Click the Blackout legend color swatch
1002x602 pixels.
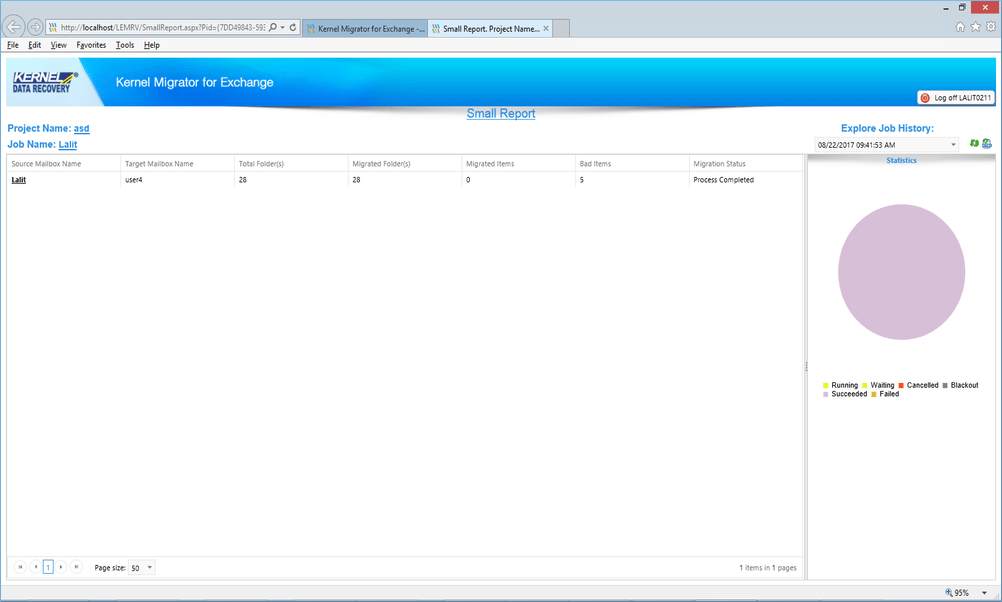(x=945, y=385)
